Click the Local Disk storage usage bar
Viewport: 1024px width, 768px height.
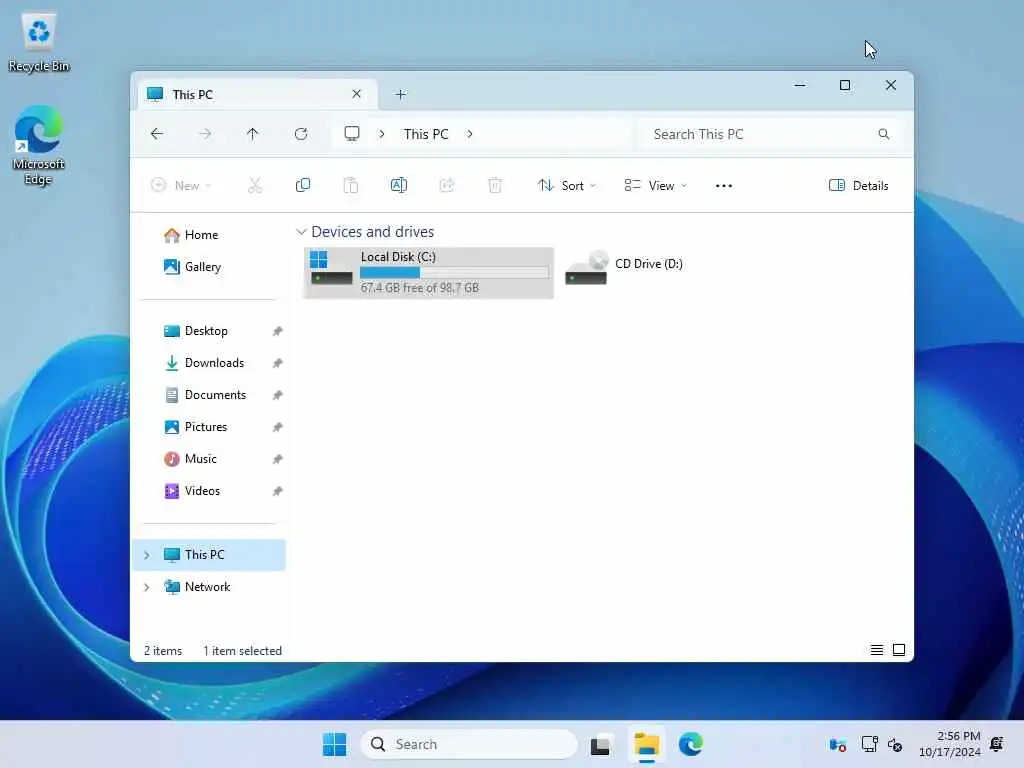[455, 272]
